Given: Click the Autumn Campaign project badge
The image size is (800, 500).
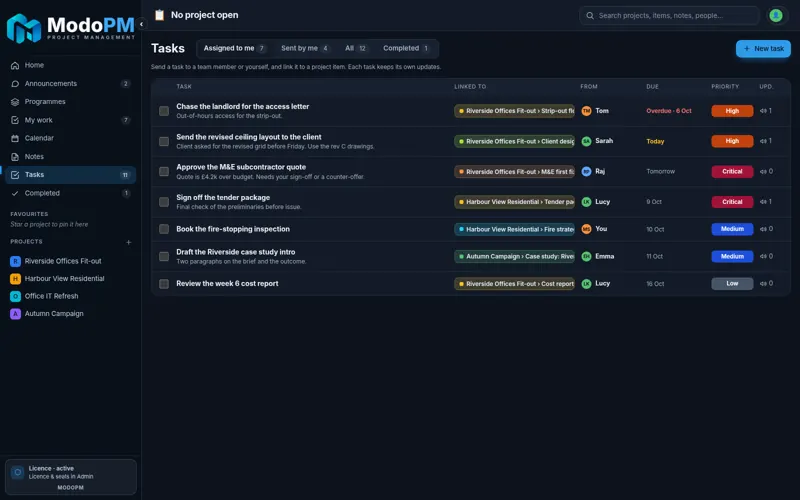Looking at the screenshot, I should point(15,314).
